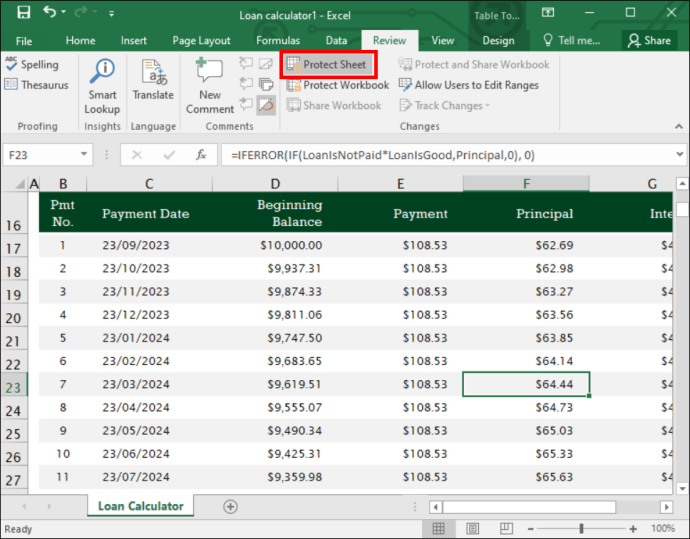
Task: Expand the formula bar
Action: click(x=680, y=154)
